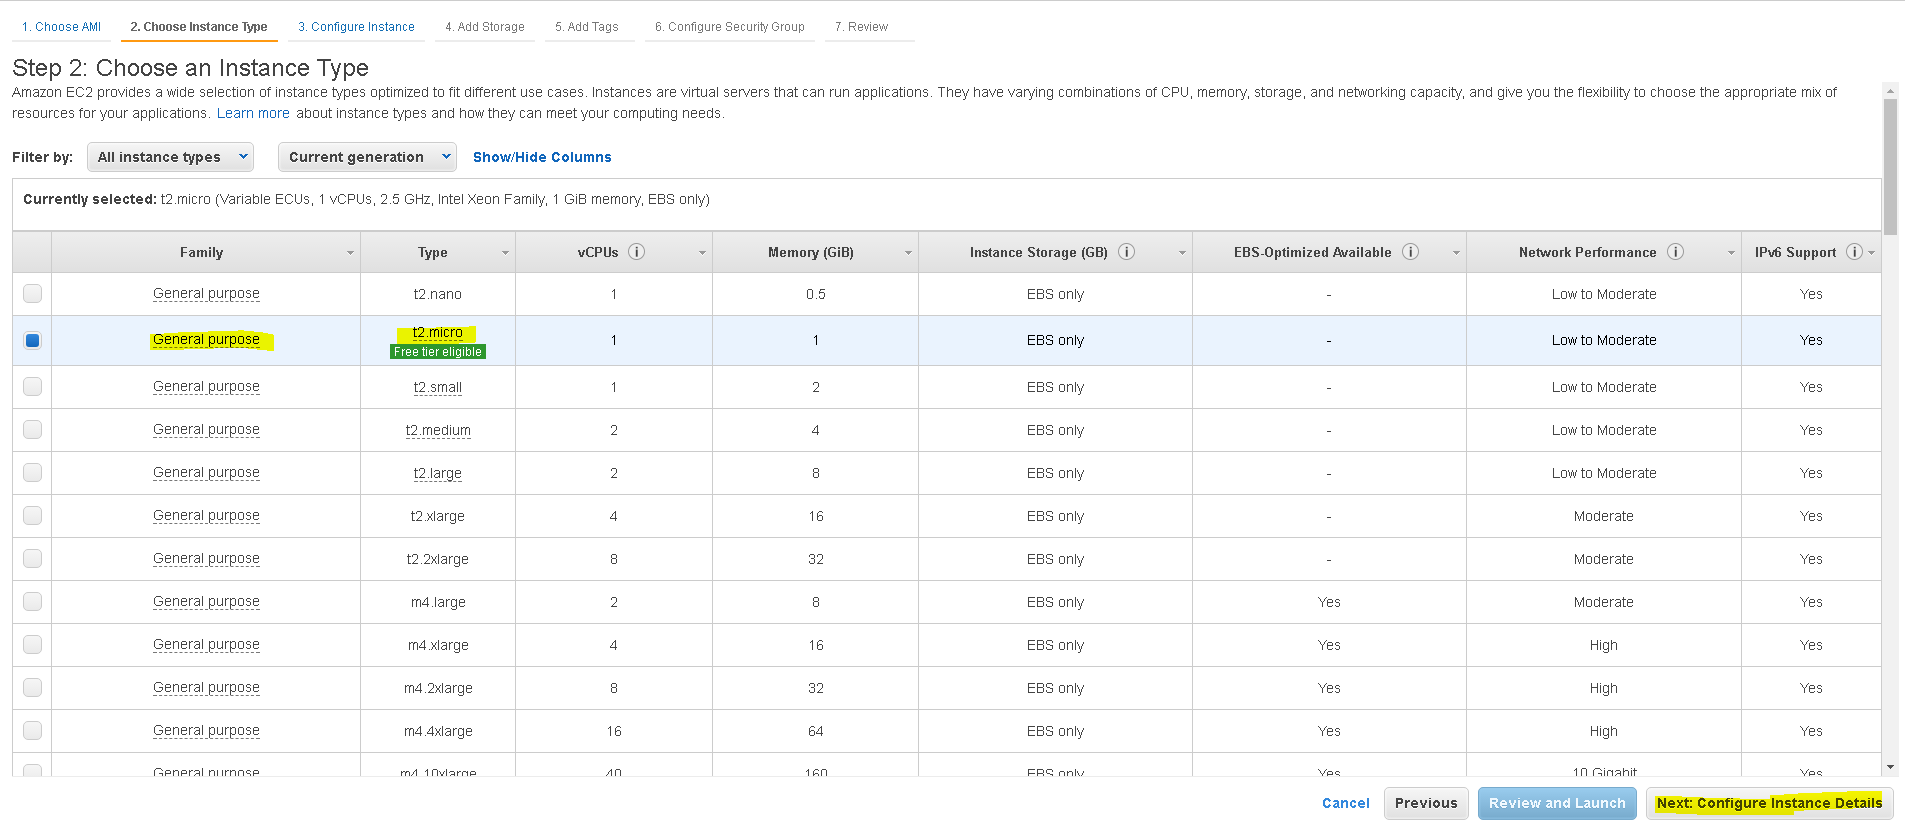Viewport: 1905px width, 833px height.
Task: Open Type column sort arrow
Action: (x=505, y=253)
